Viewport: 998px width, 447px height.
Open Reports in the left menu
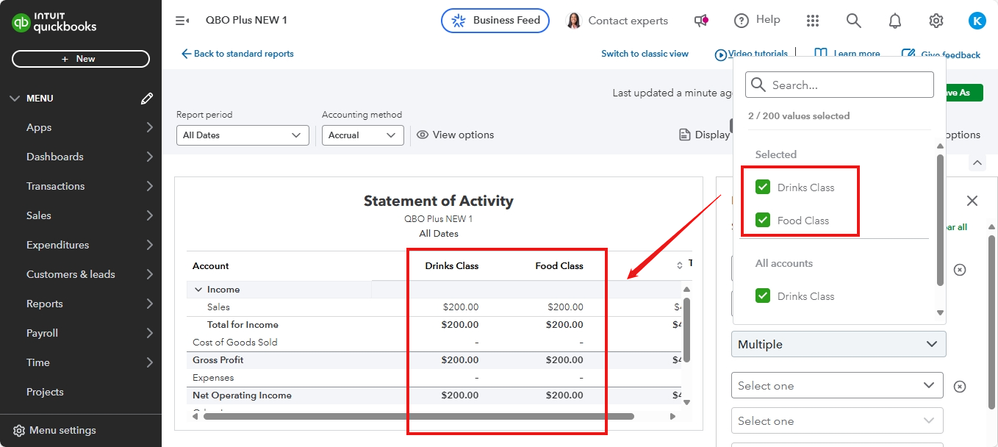45,304
